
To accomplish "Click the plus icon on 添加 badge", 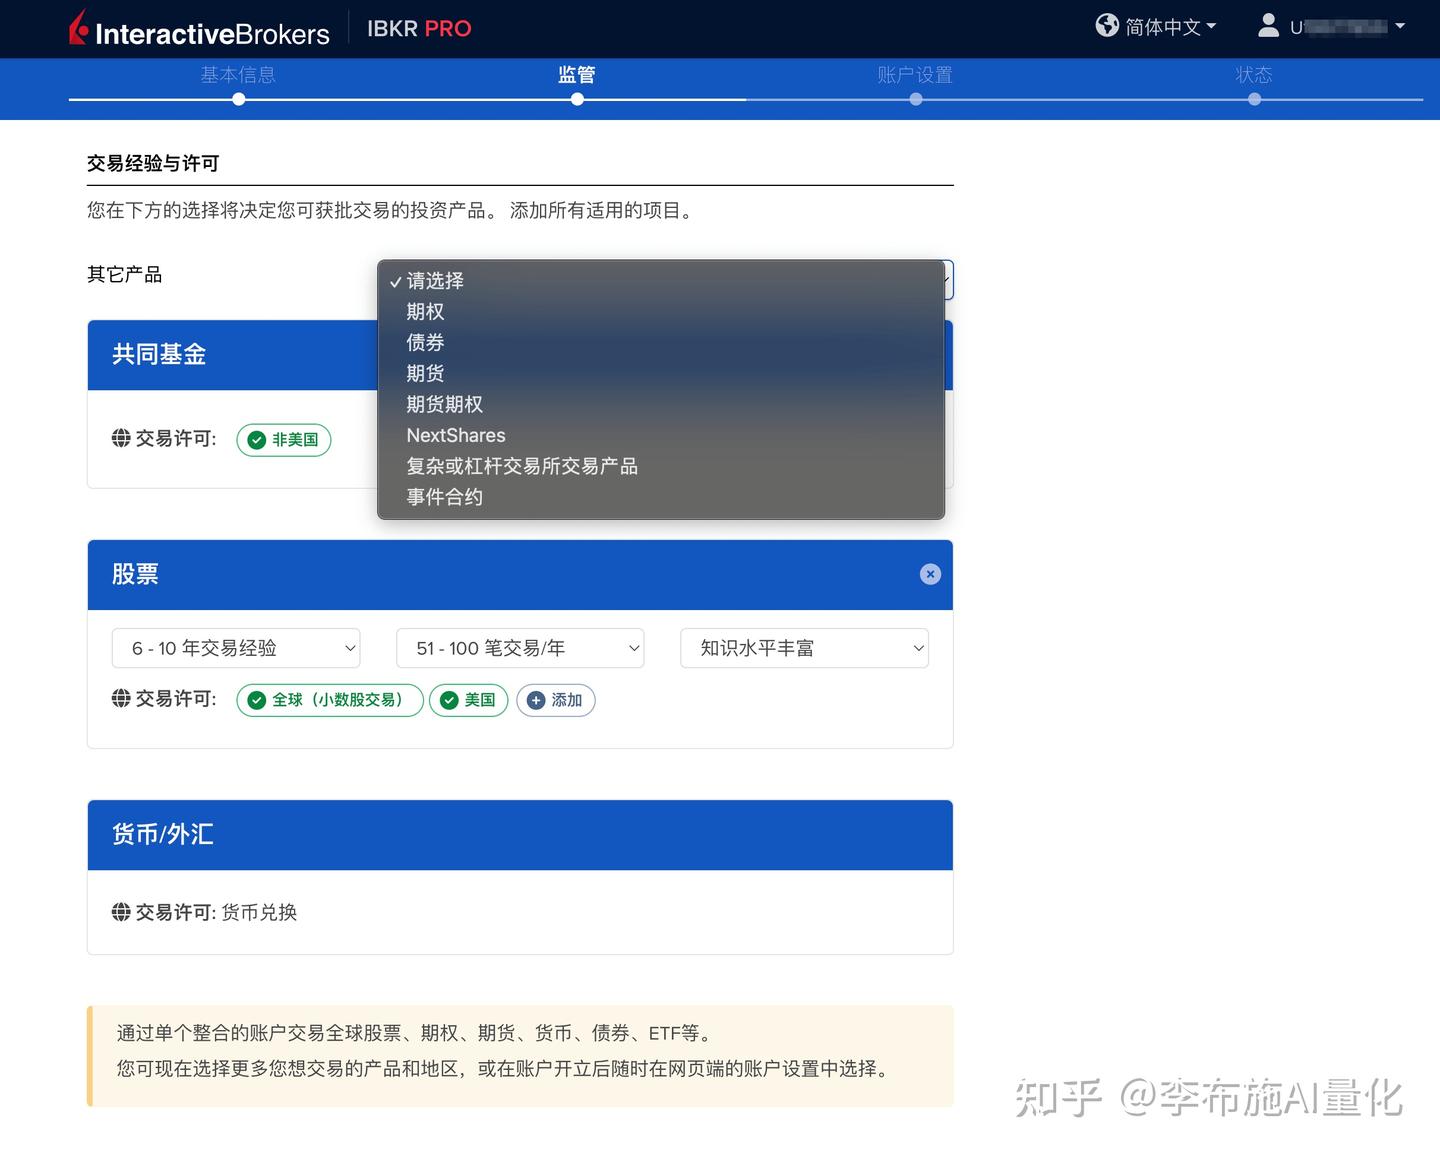I will (x=535, y=700).
